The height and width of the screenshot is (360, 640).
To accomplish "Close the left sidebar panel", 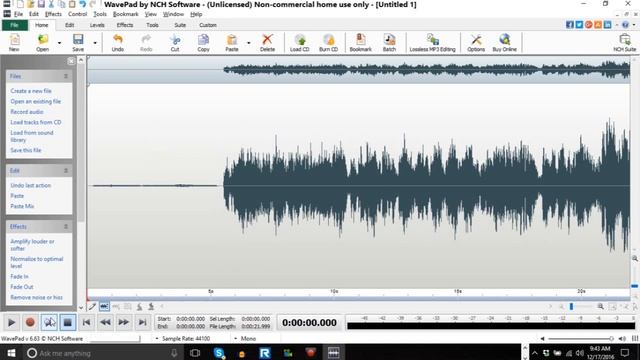I will 71,61.
